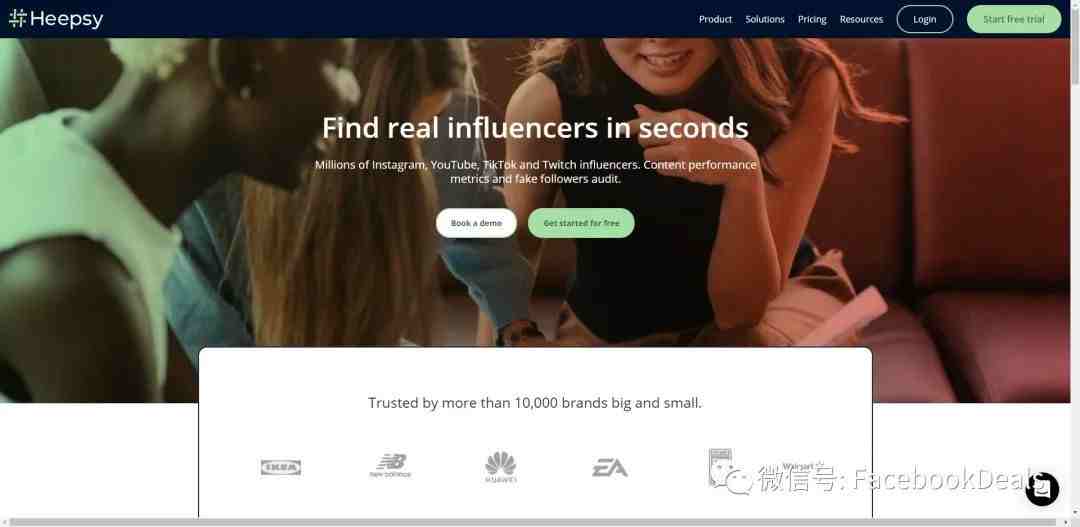1080x527 pixels.
Task: Open the chat widget bubble icon
Action: tap(1041, 488)
